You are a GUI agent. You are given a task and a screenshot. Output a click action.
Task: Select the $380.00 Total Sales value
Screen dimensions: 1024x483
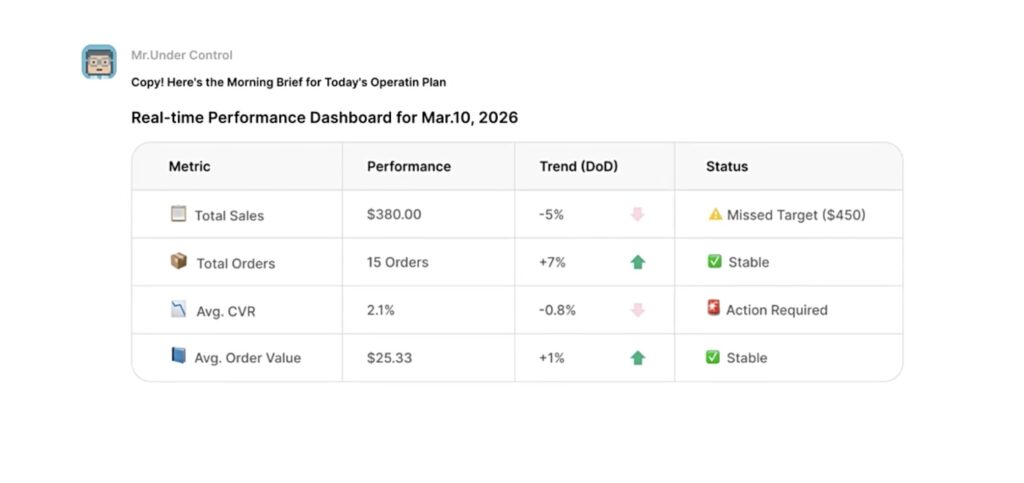tap(394, 214)
